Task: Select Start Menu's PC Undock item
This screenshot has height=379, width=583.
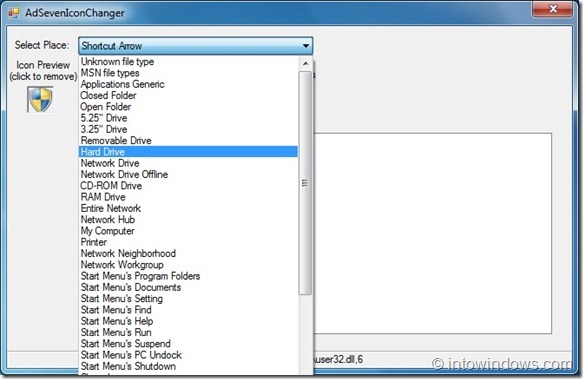Action: pyautogui.click(x=189, y=355)
